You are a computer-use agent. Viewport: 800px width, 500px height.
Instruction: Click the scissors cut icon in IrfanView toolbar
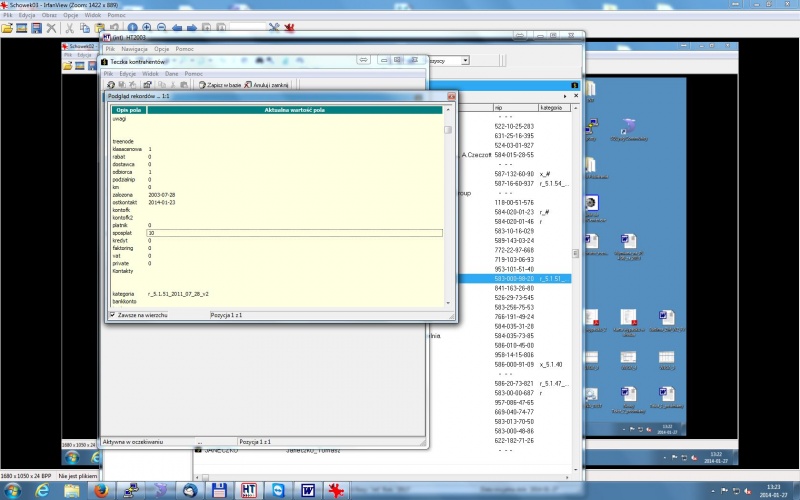69,28
